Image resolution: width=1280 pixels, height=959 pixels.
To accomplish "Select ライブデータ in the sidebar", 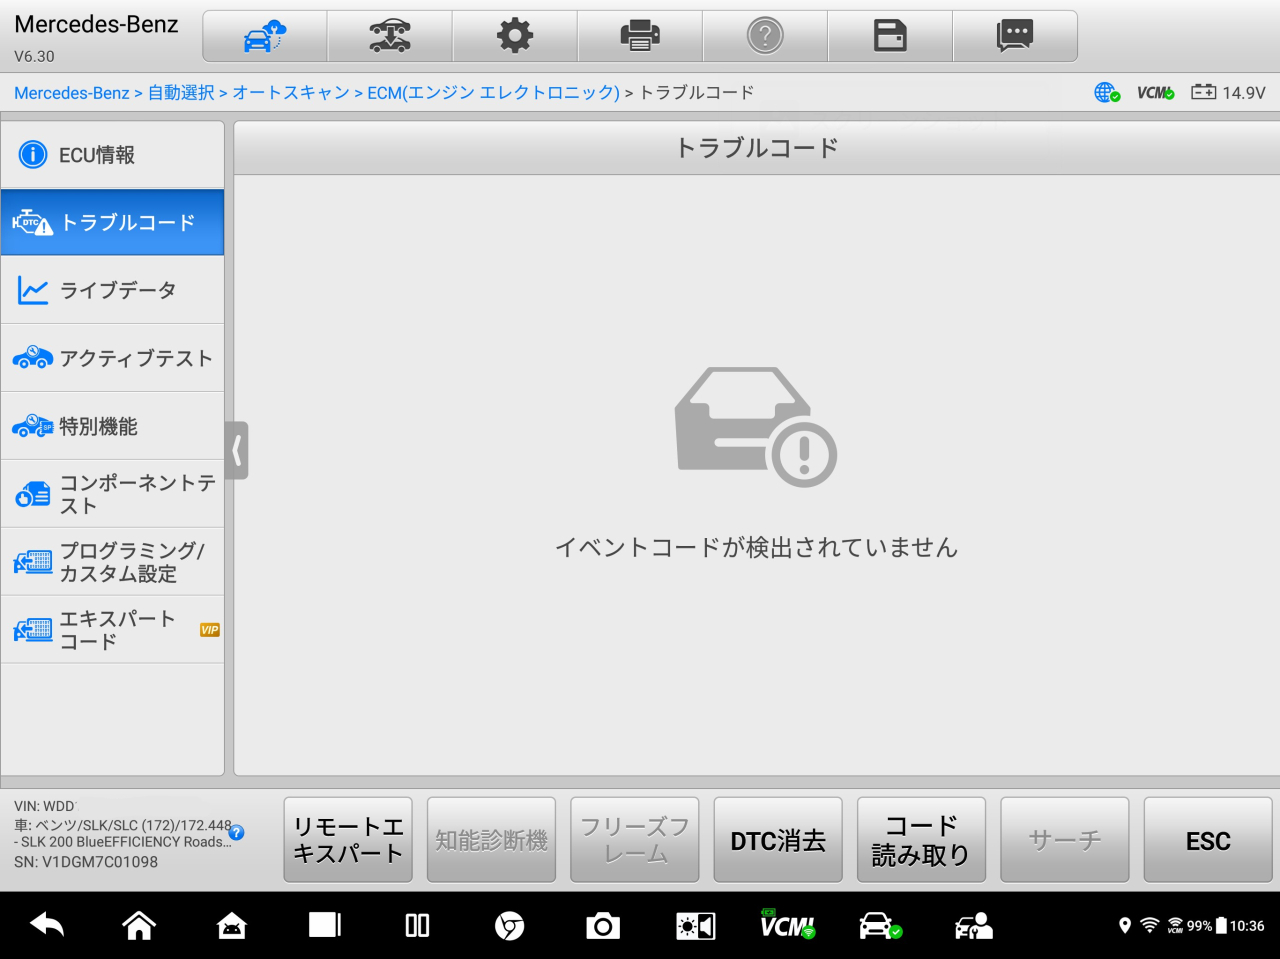I will point(112,291).
